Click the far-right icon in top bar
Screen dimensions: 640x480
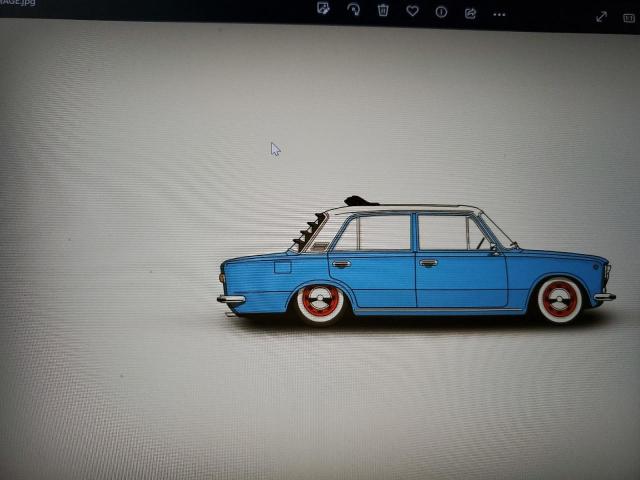click(629, 17)
